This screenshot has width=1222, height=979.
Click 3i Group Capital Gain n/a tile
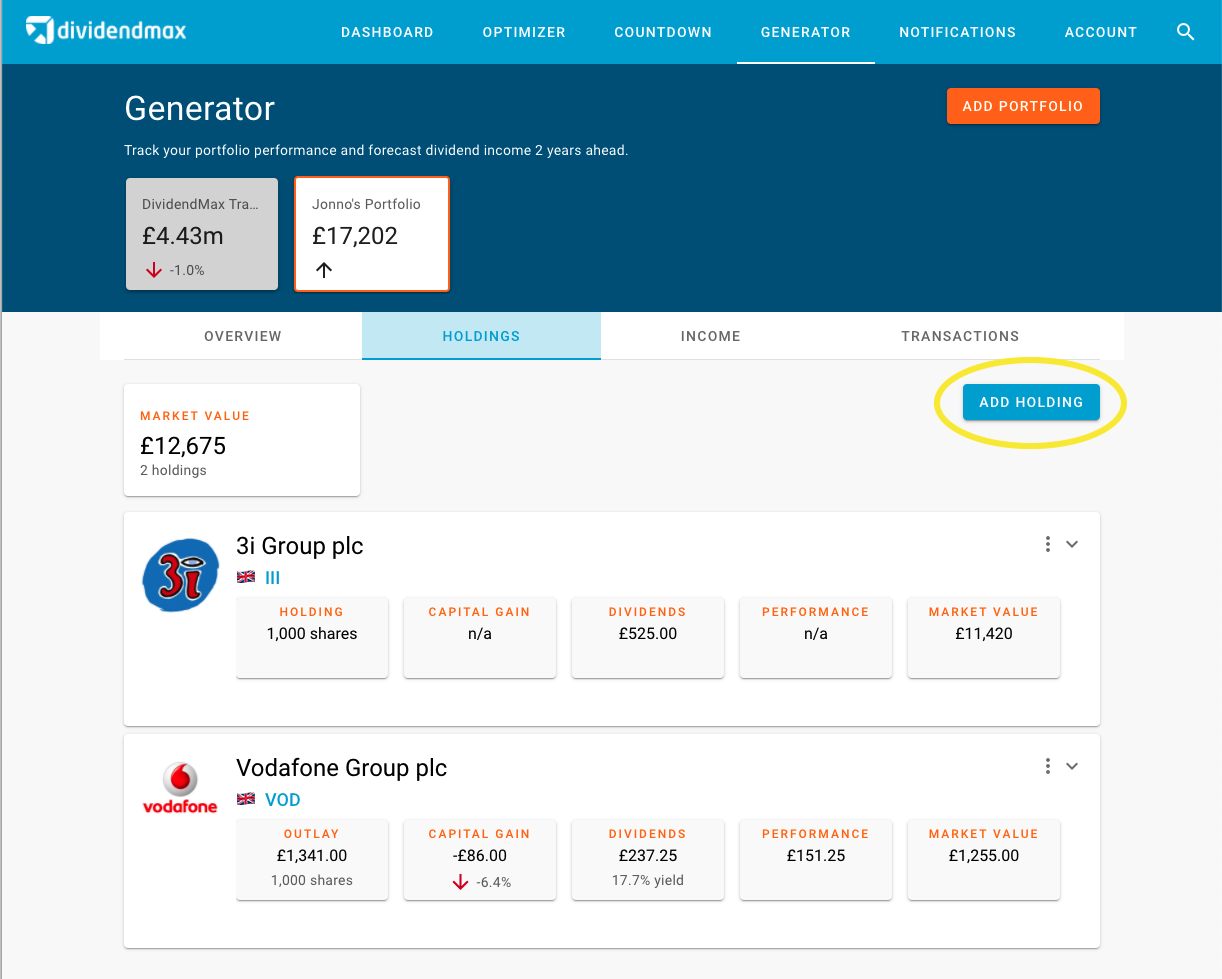coord(480,638)
